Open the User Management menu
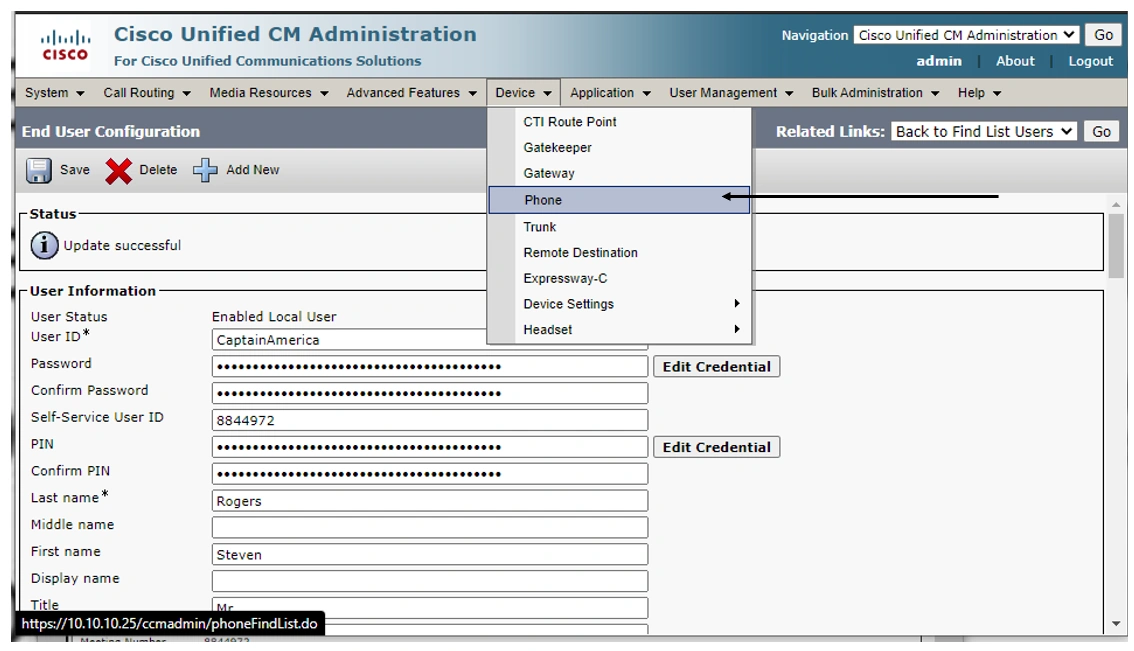Viewport: 1134px width, 651px height. (730, 93)
